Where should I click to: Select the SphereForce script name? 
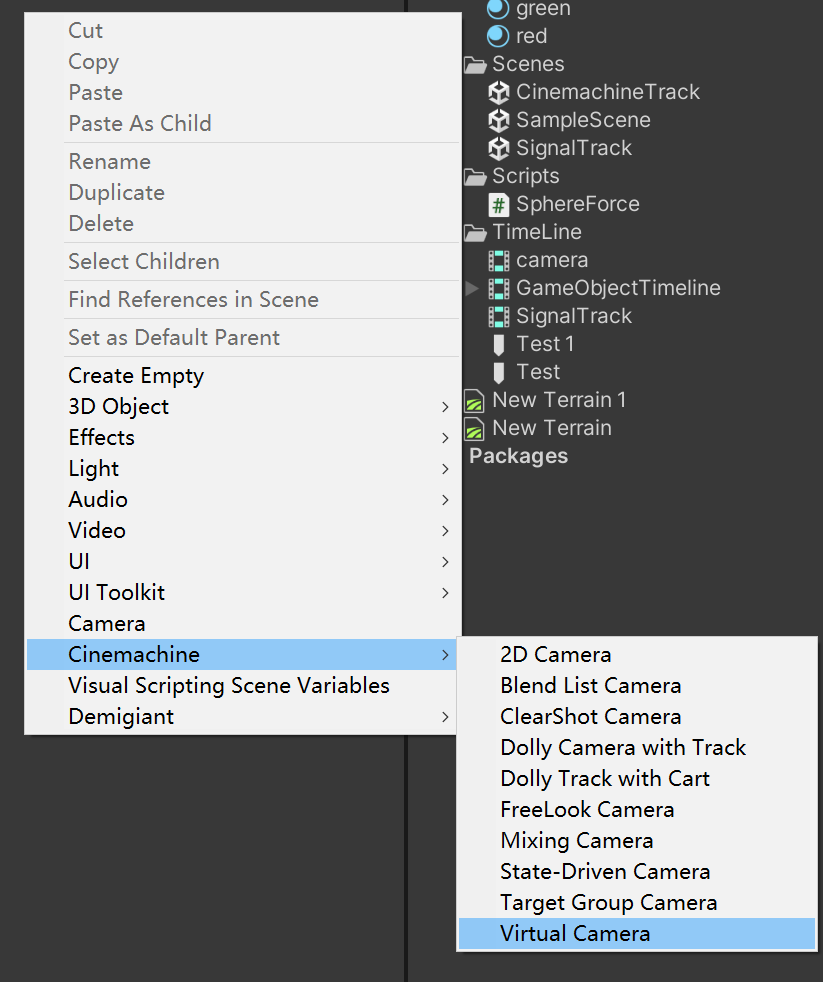coord(577,204)
